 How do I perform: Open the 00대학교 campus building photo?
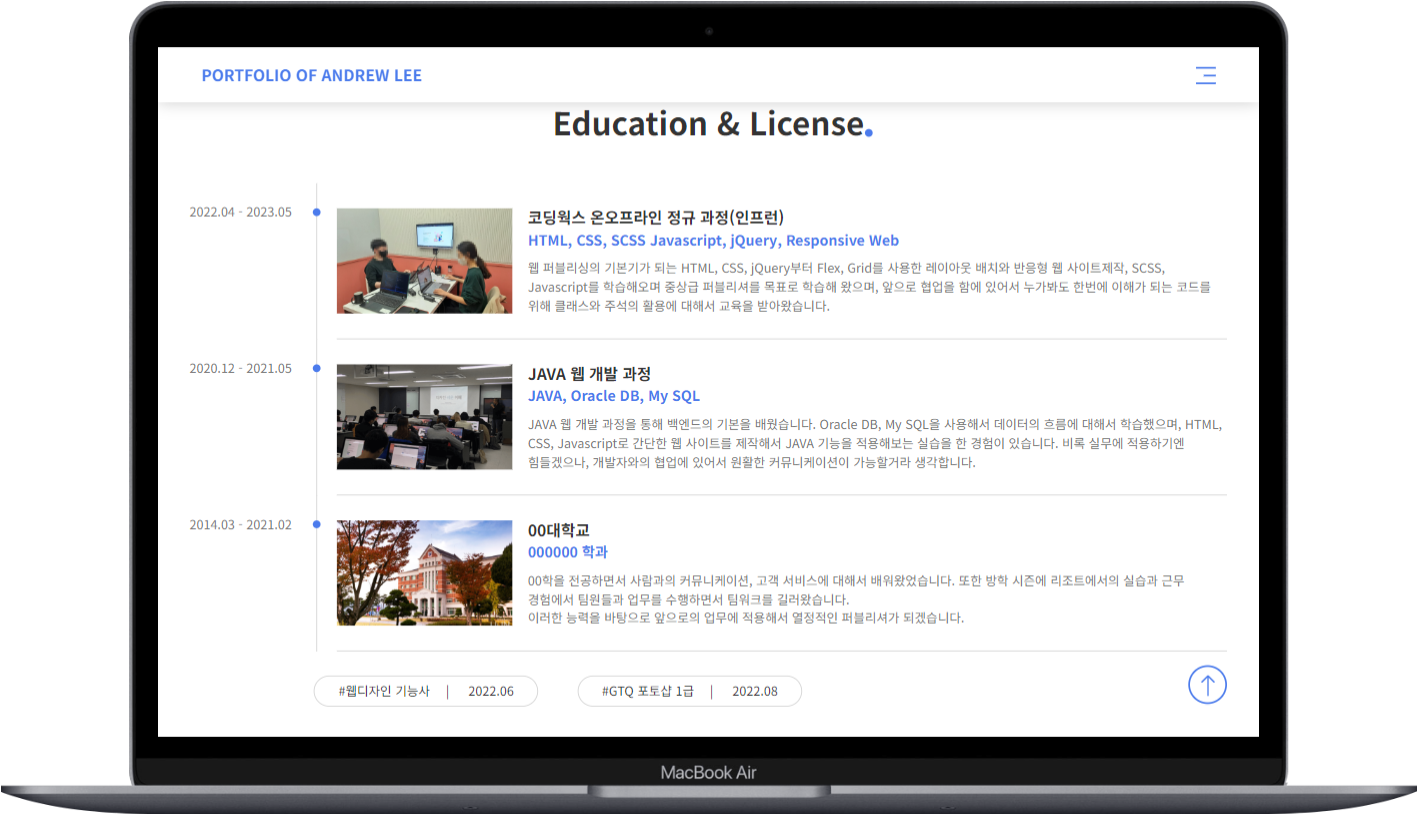click(x=424, y=573)
